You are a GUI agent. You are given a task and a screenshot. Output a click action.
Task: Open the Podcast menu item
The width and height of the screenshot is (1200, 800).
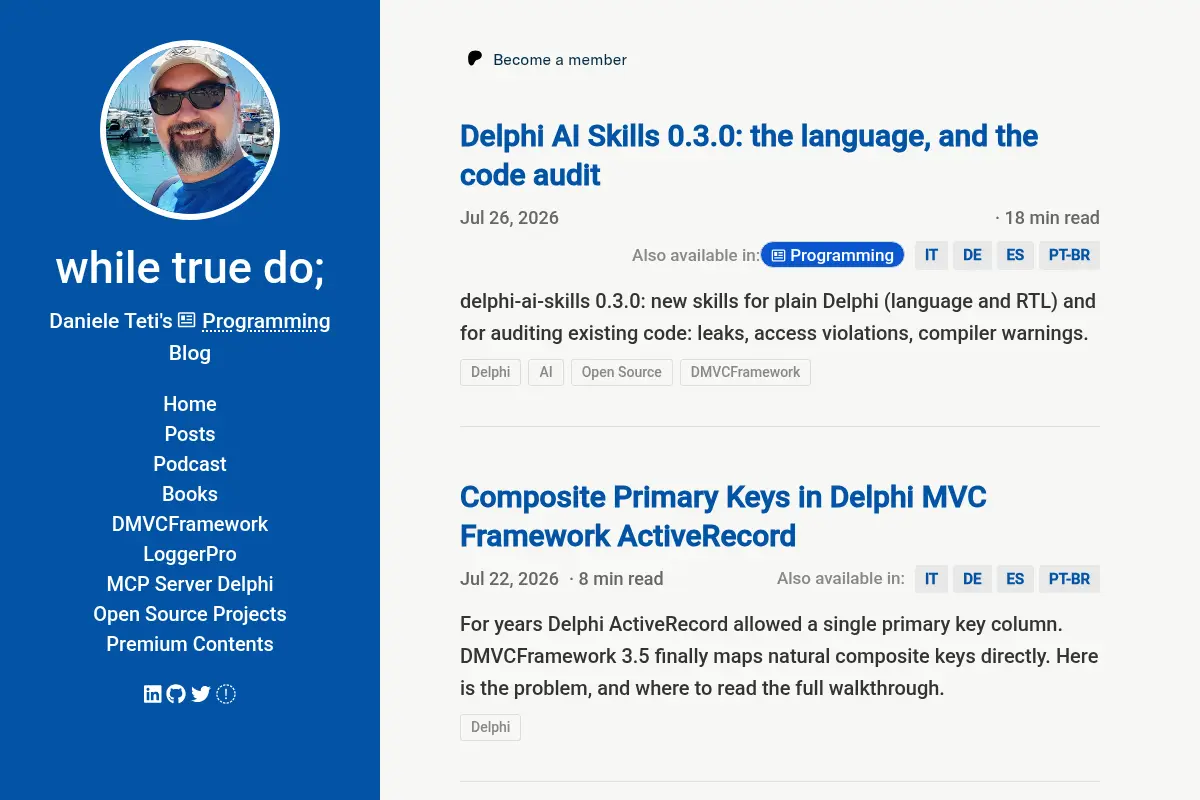(190, 464)
